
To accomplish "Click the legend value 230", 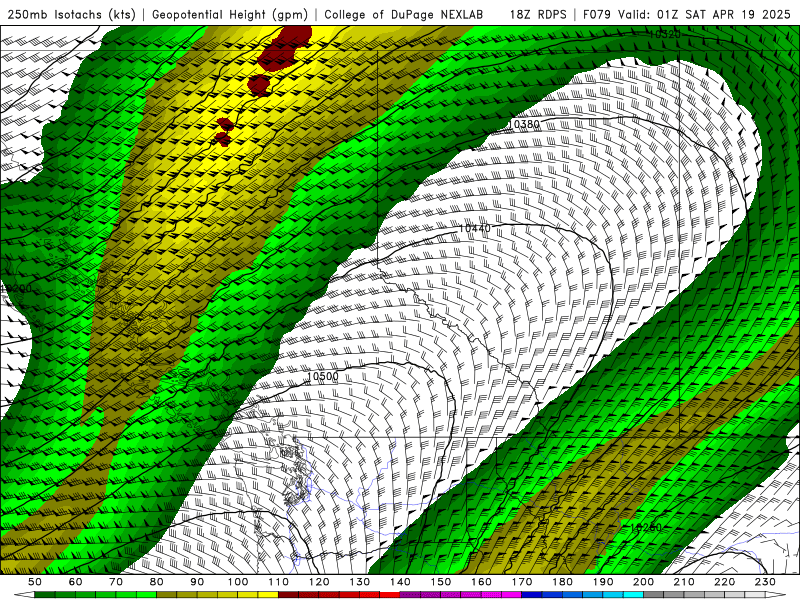I will (765, 582).
